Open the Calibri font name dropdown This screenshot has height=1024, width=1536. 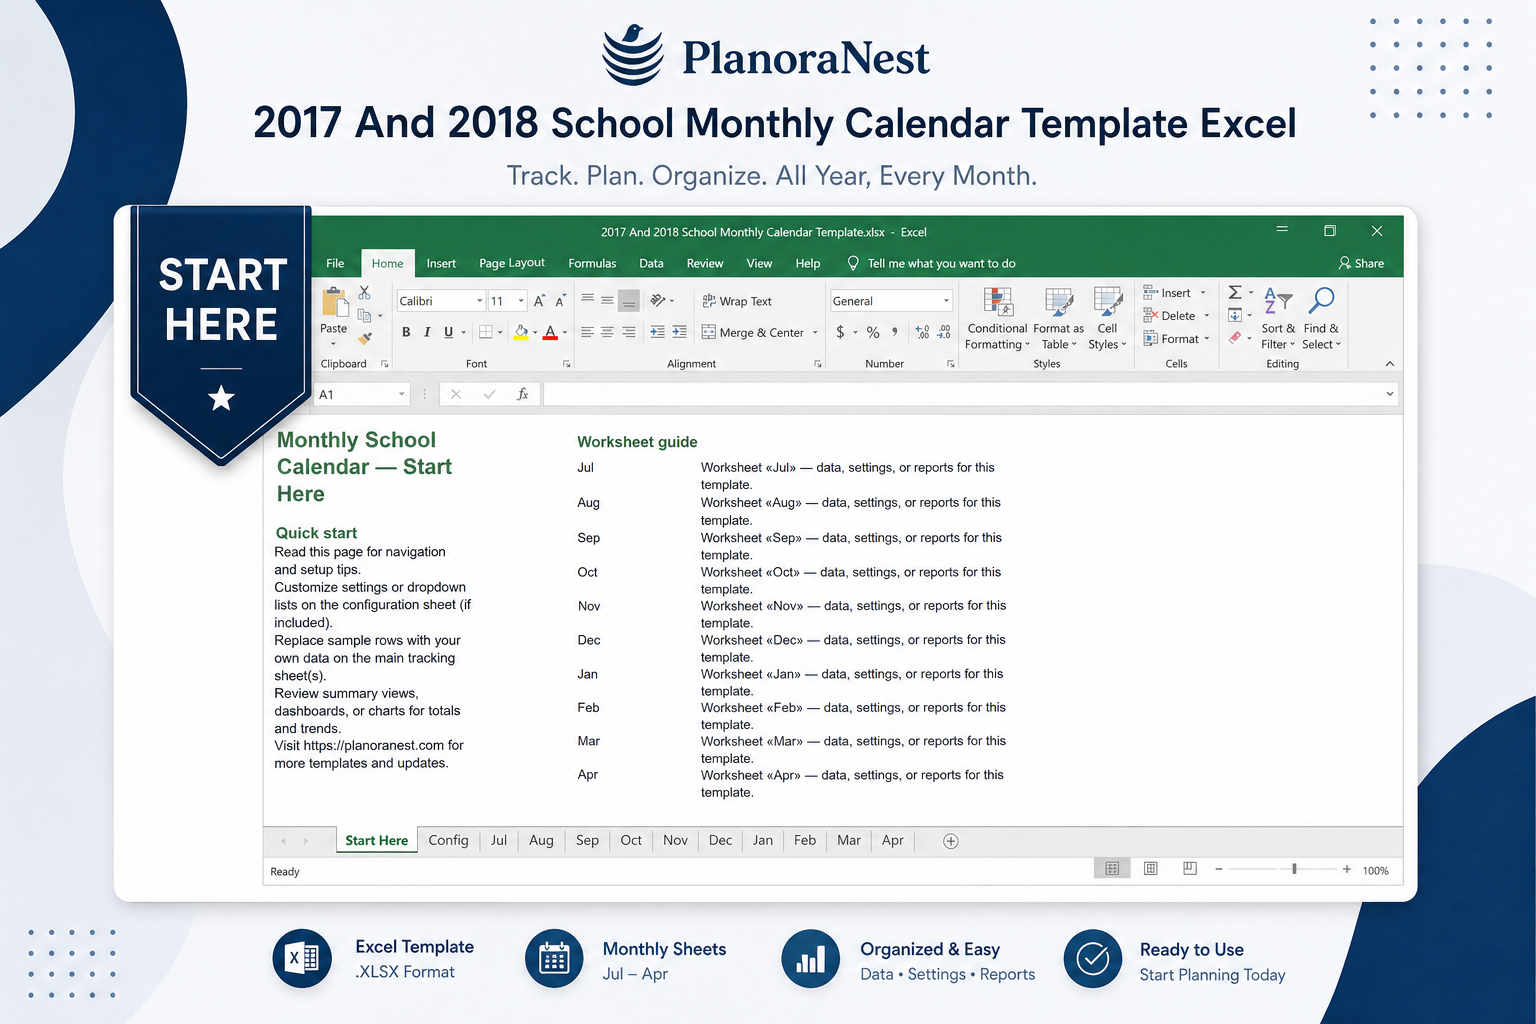(480, 301)
